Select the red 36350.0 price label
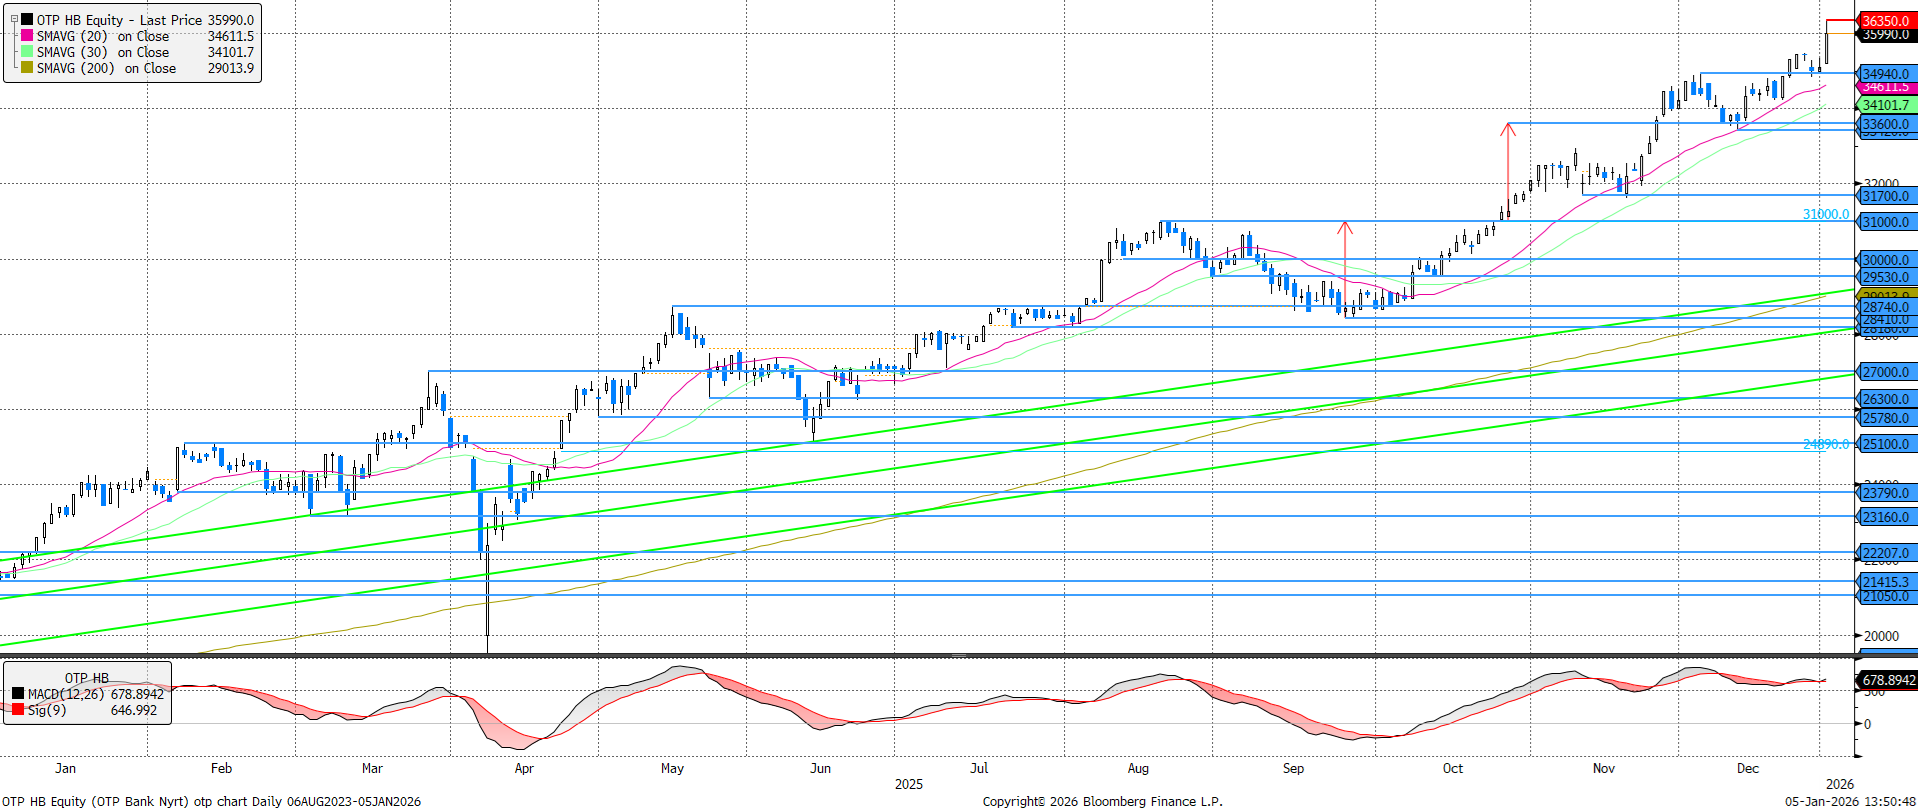 coord(1885,20)
